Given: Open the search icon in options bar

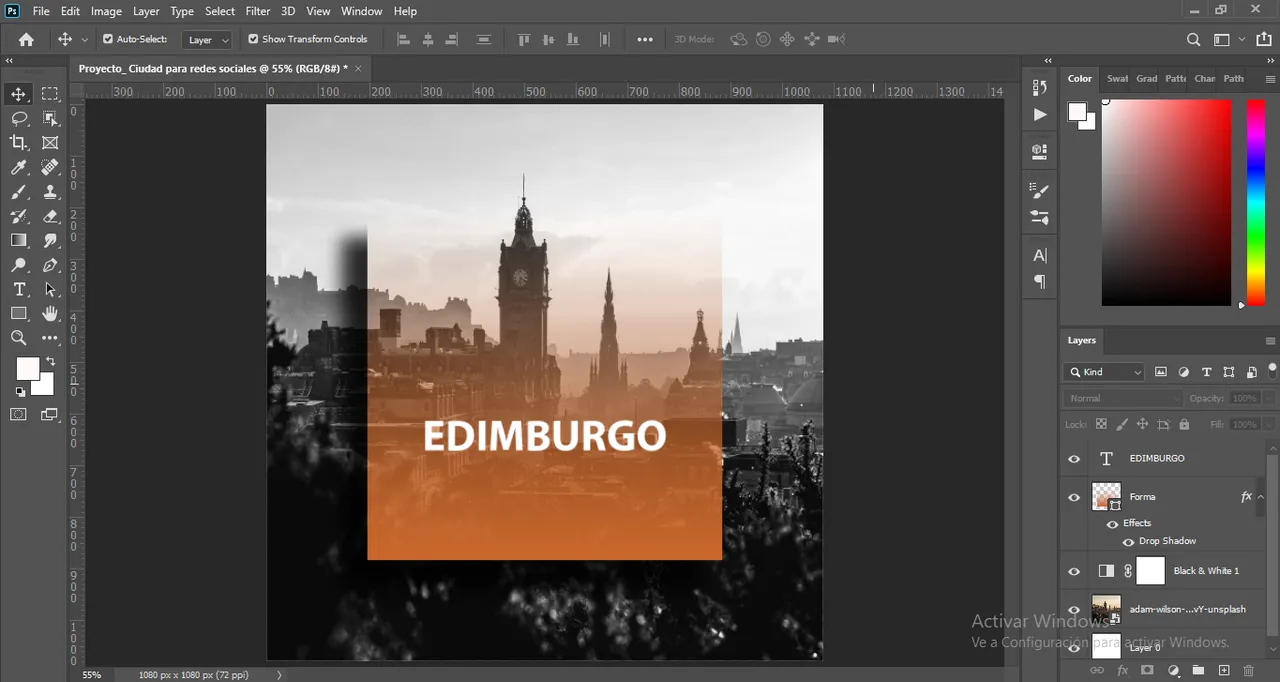Looking at the screenshot, I should 1193,40.
